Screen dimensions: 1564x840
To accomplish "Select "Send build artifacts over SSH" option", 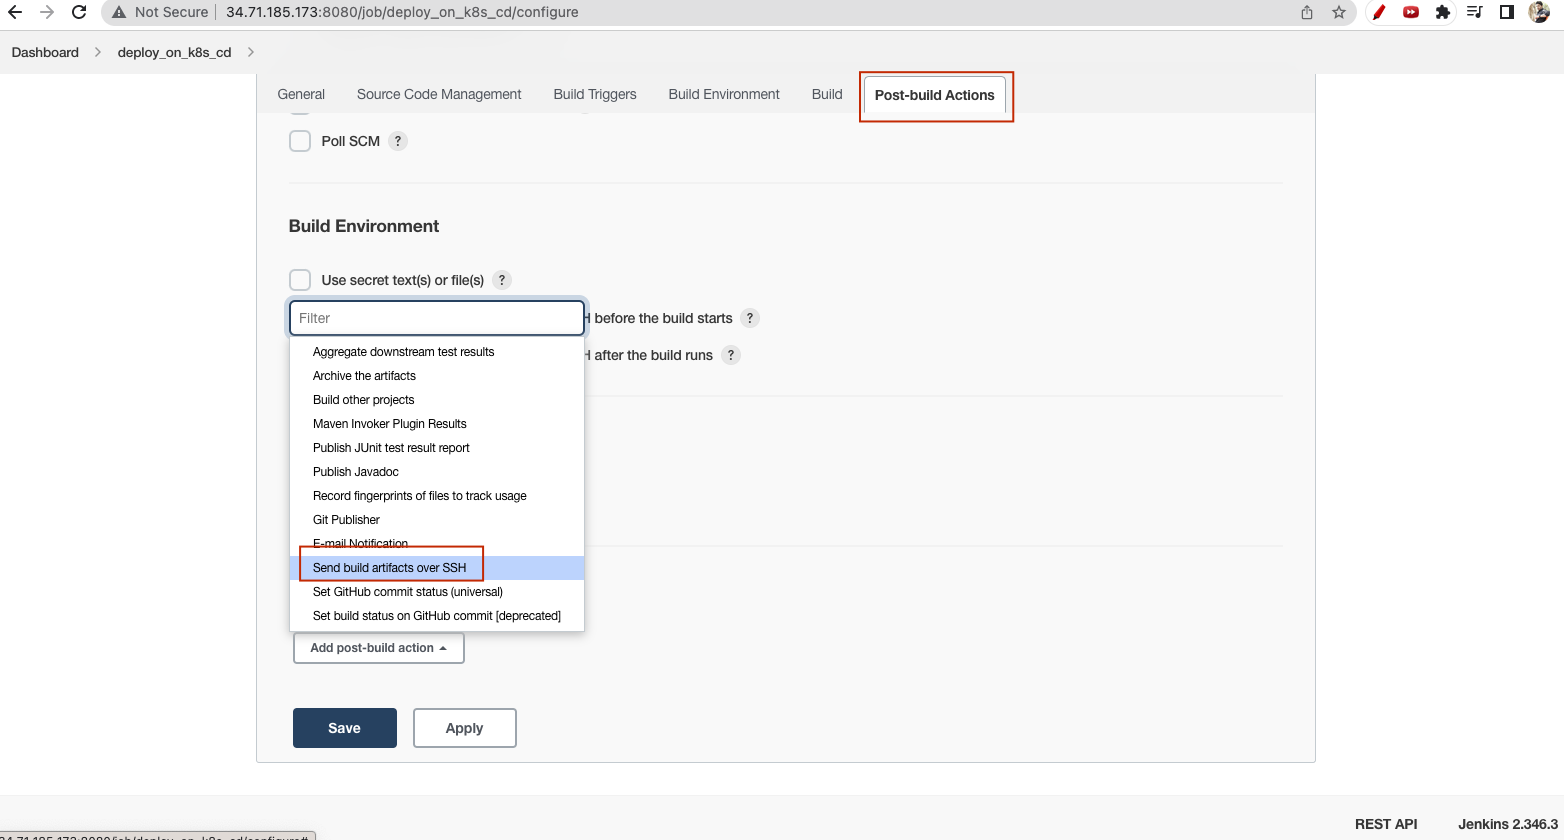I will tap(390, 567).
